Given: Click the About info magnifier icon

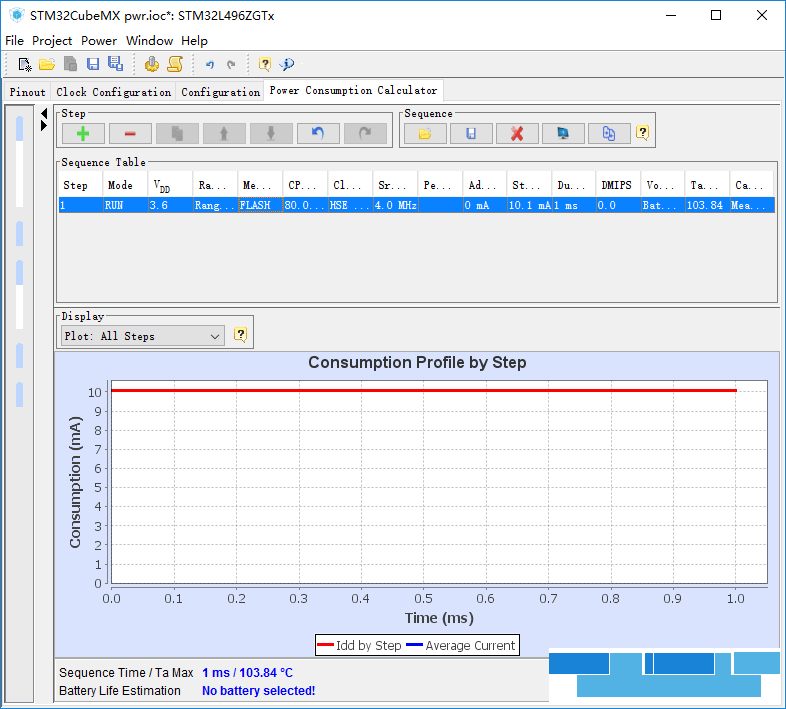Looking at the screenshot, I should click(x=287, y=64).
